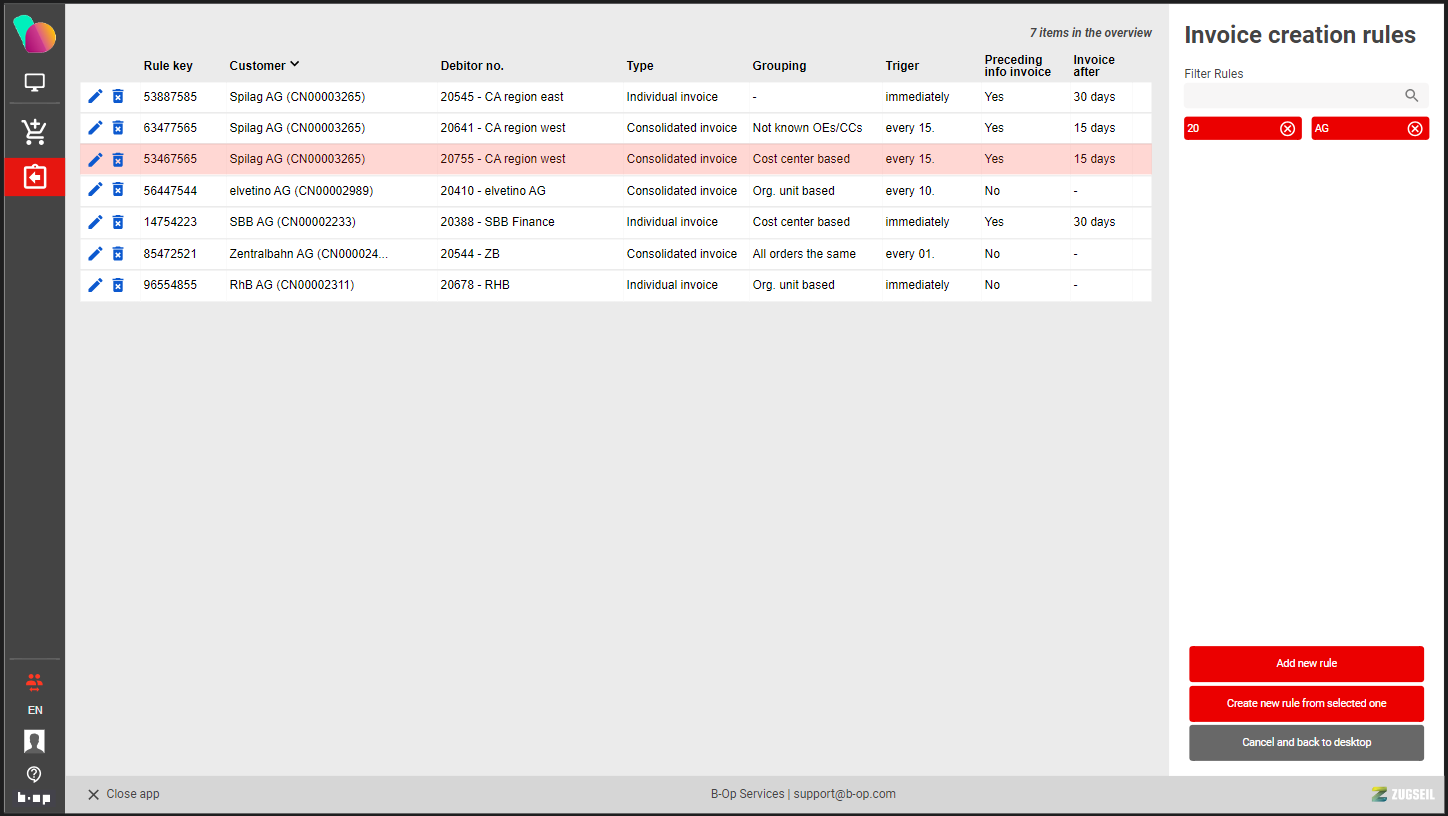Delete rule 63477565 using trash icon

118,128
